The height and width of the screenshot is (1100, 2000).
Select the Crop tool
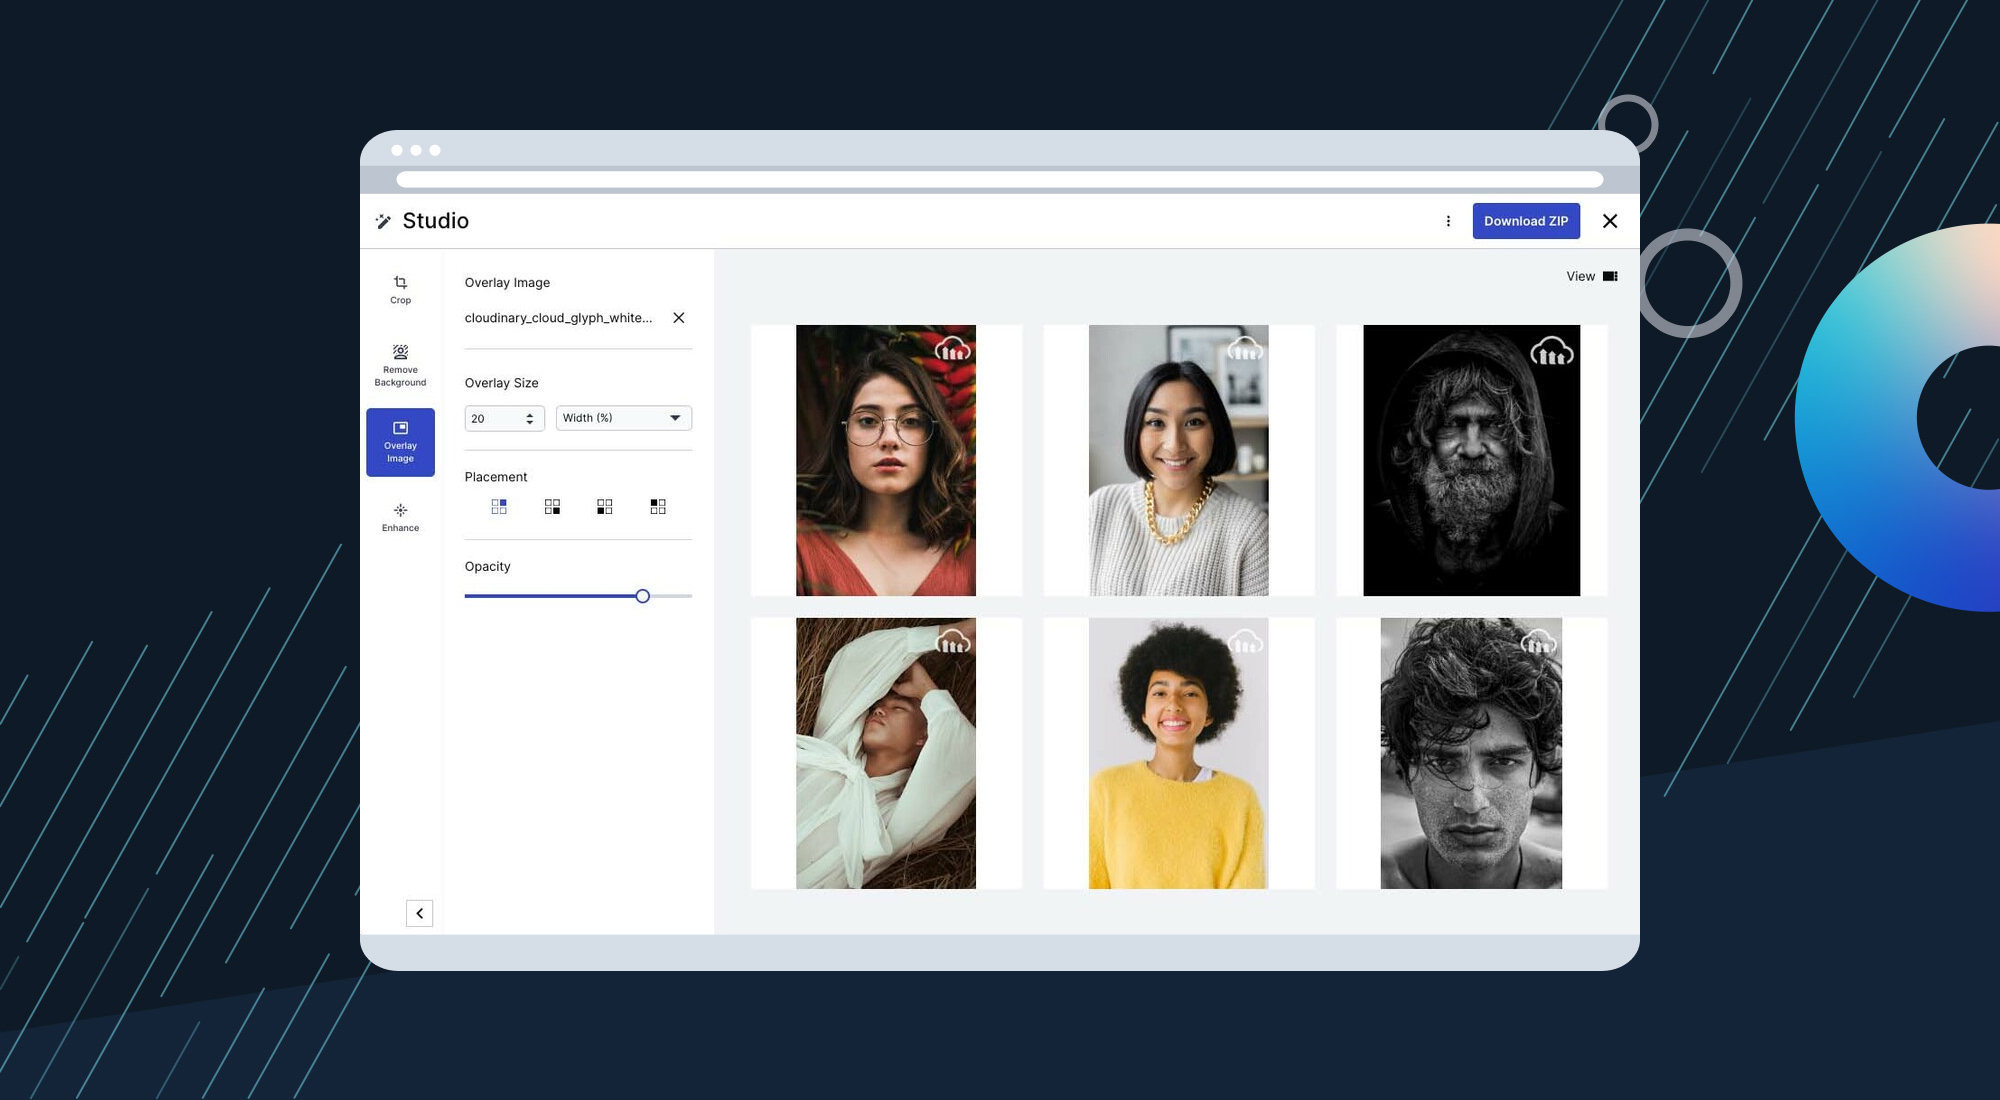[x=400, y=289]
